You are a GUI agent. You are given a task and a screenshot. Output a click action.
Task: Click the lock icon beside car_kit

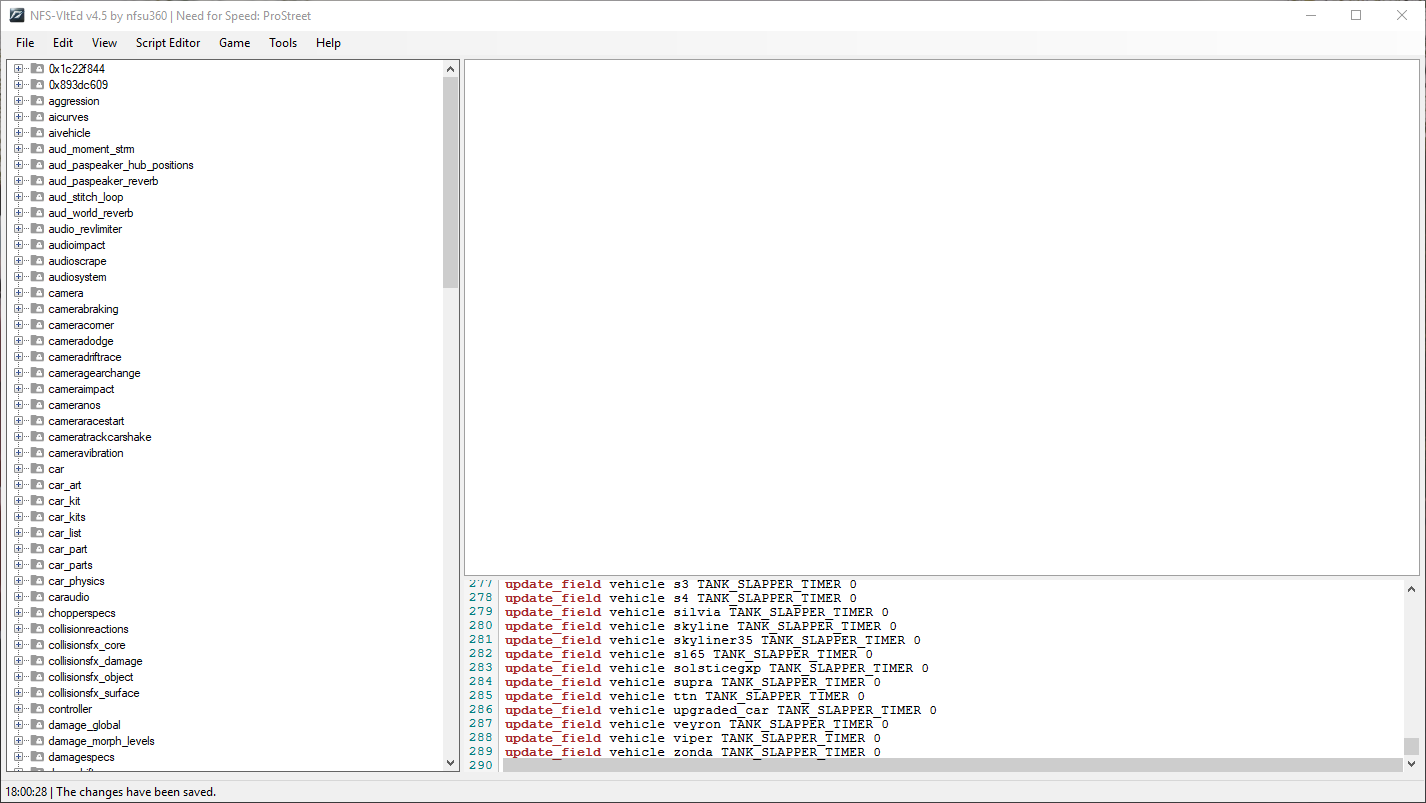tap(38, 501)
